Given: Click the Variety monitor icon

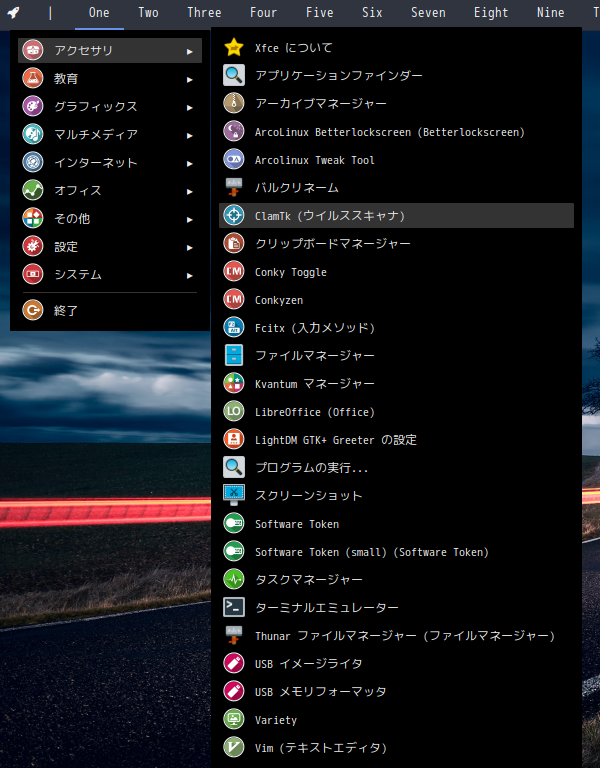Looking at the screenshot, I should pos(234,720).
